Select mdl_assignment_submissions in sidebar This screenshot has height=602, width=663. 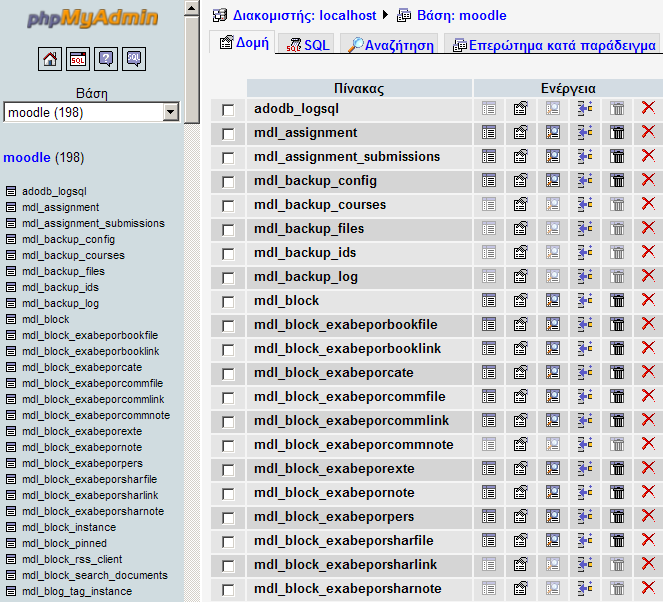tap(93, 223)
